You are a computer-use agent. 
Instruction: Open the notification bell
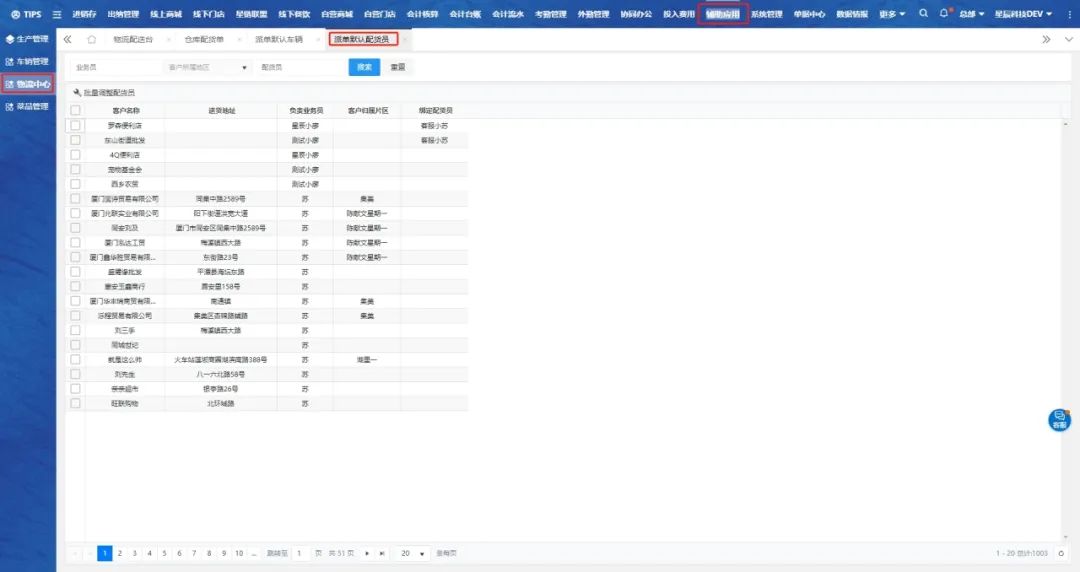[x=943, y=14]
